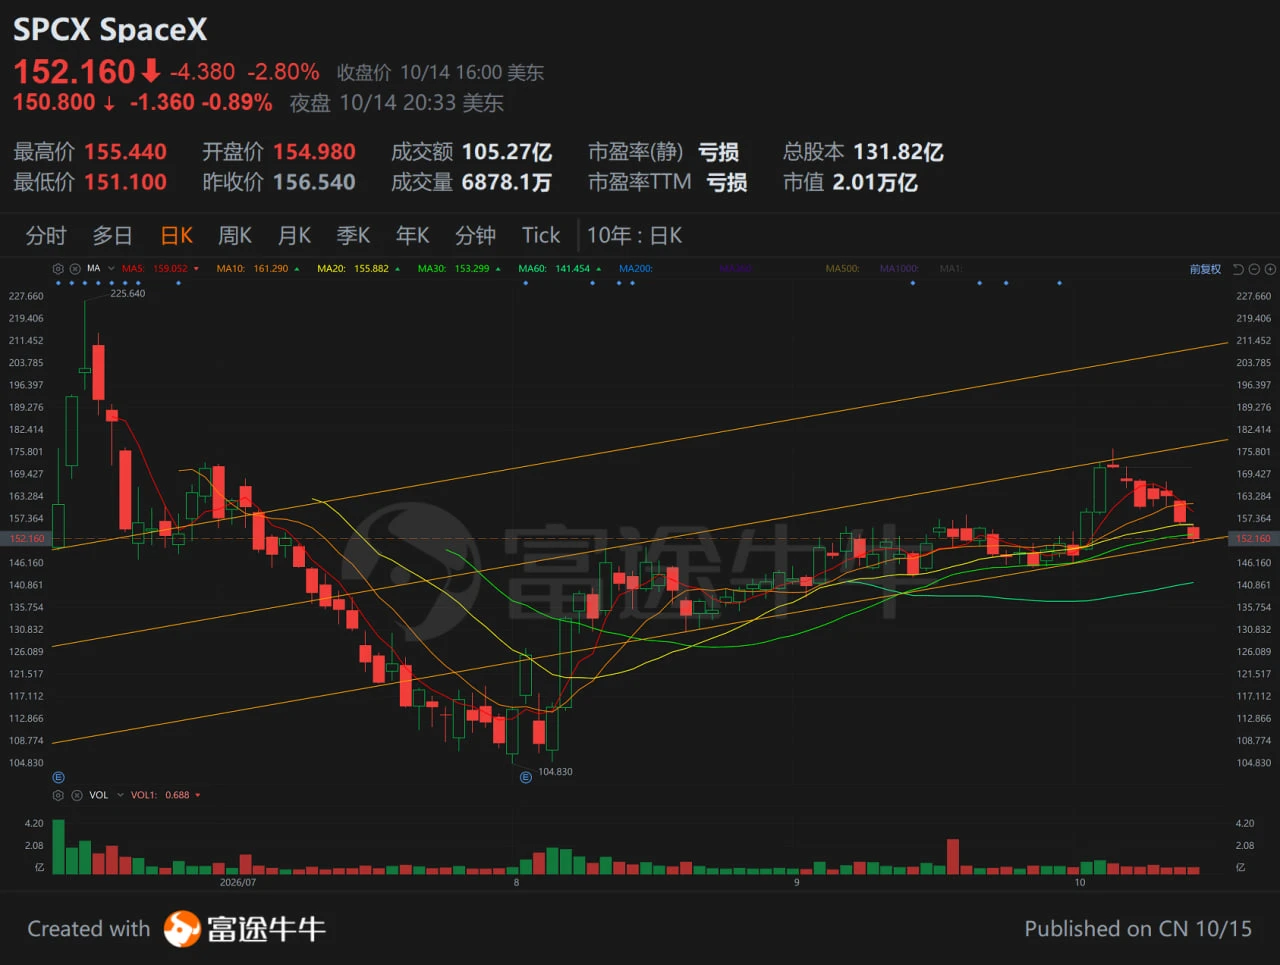Click the MA1000 indicator label
This screenshot has width=1280, height=965.
(899, 269)
